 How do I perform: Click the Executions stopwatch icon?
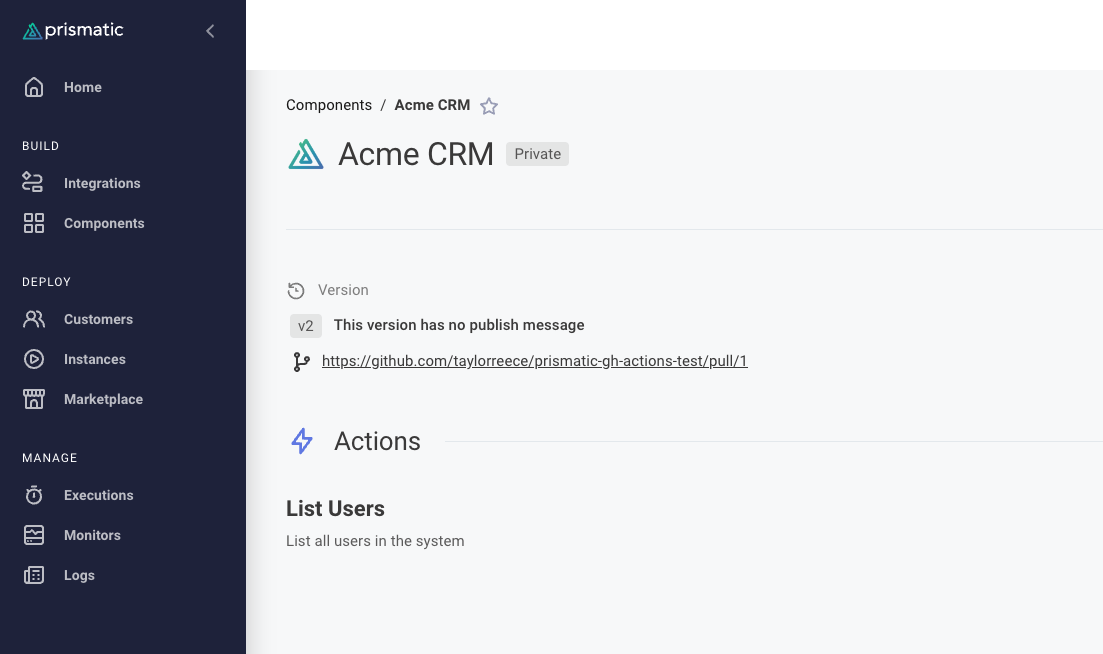tap(34, 495)
